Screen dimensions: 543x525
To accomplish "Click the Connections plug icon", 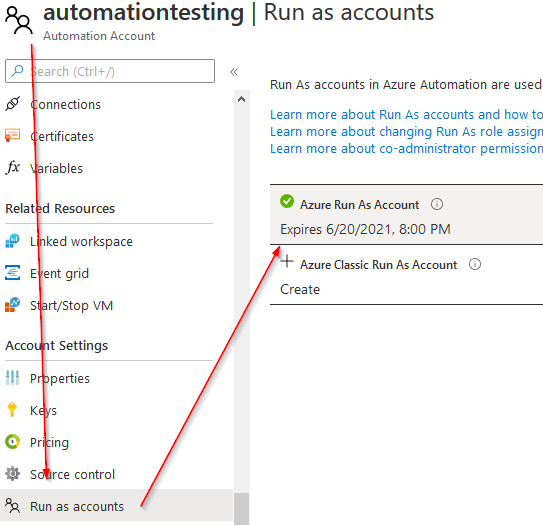I will [13, 104].
